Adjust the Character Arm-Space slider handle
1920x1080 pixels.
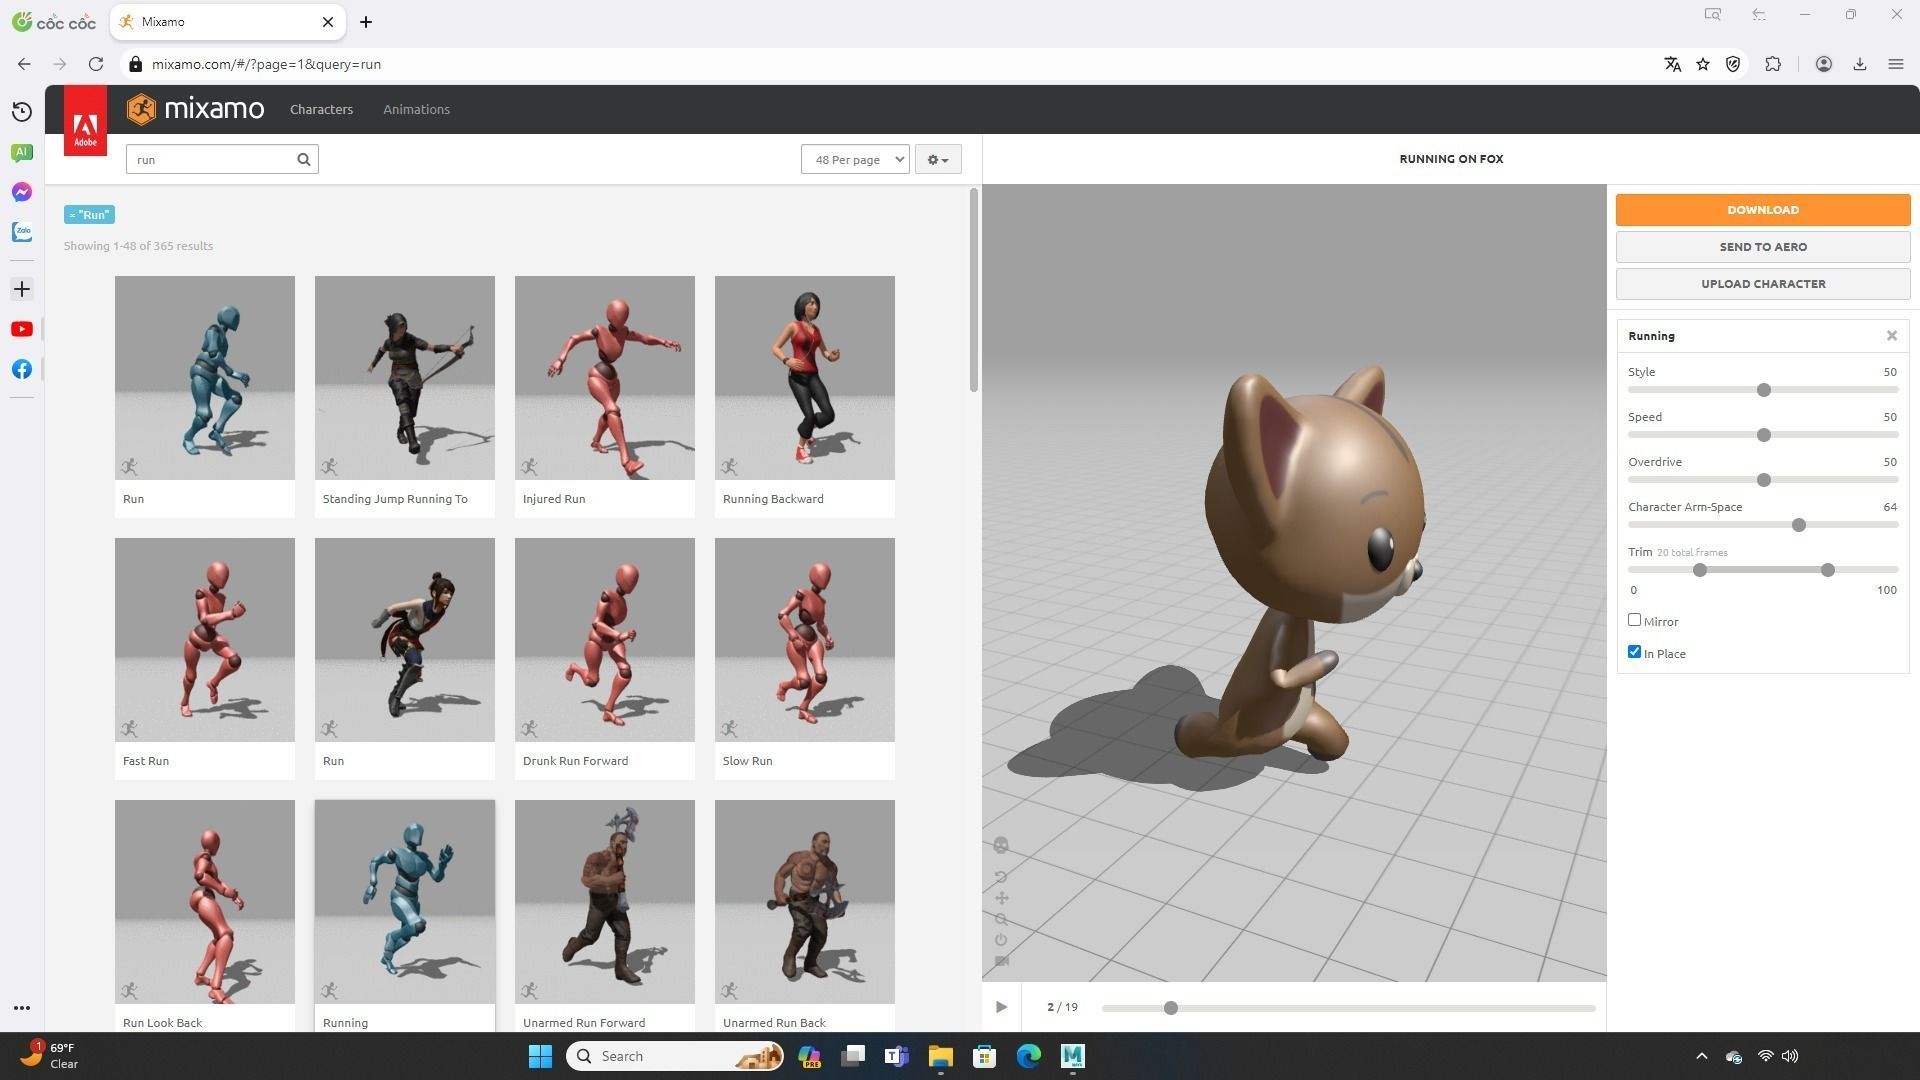[x=1799, y=525]
